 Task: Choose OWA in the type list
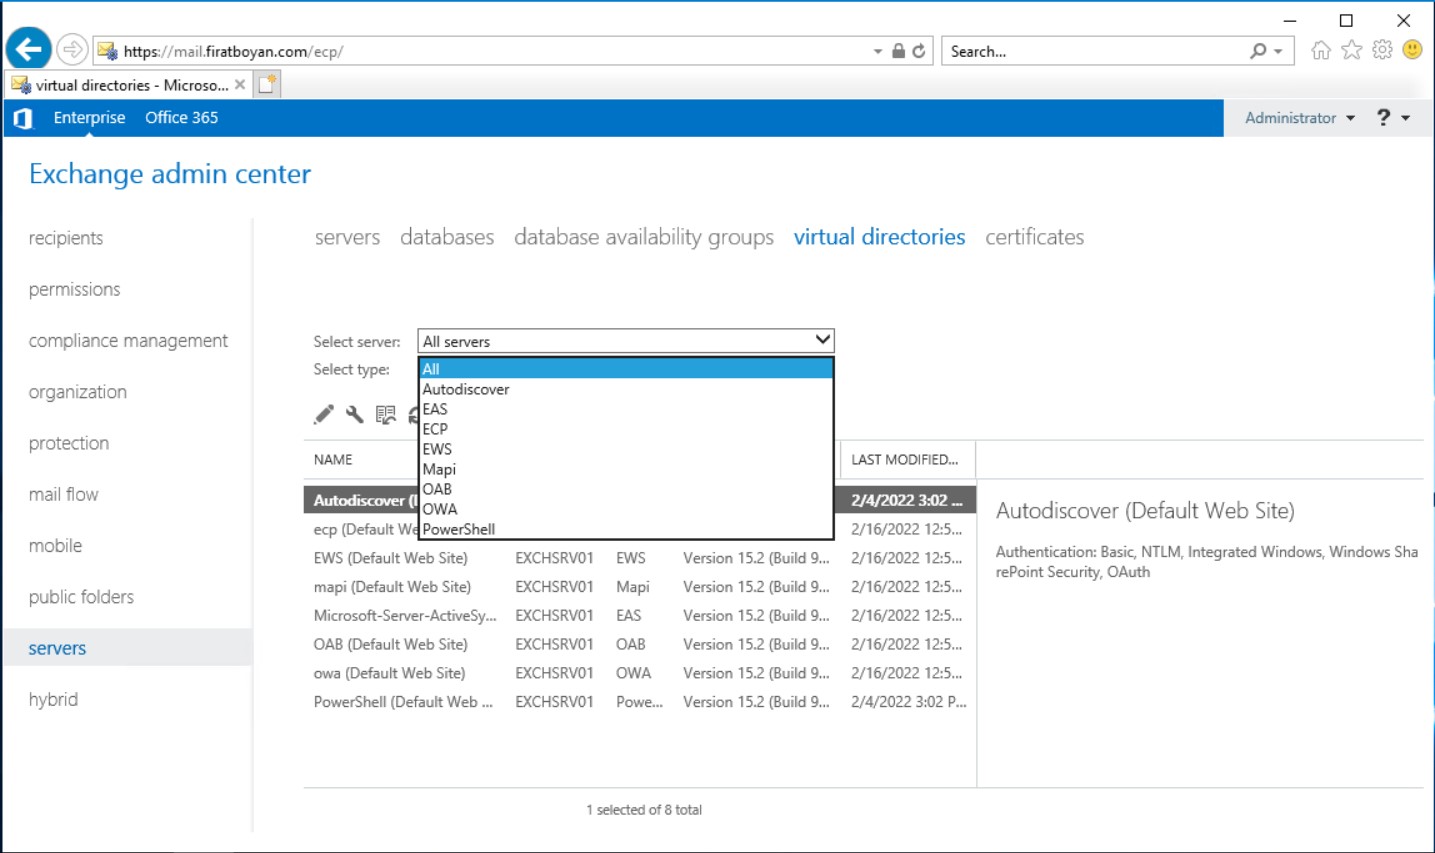626,509
